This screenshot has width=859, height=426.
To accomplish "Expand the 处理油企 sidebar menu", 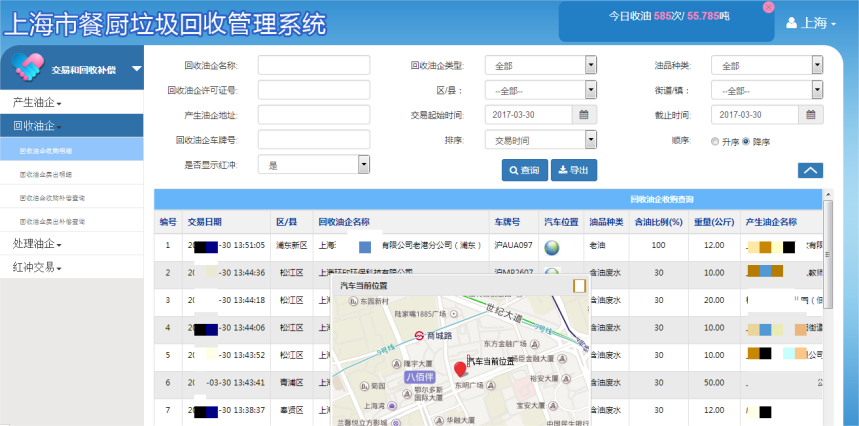I will coord(37,243).
